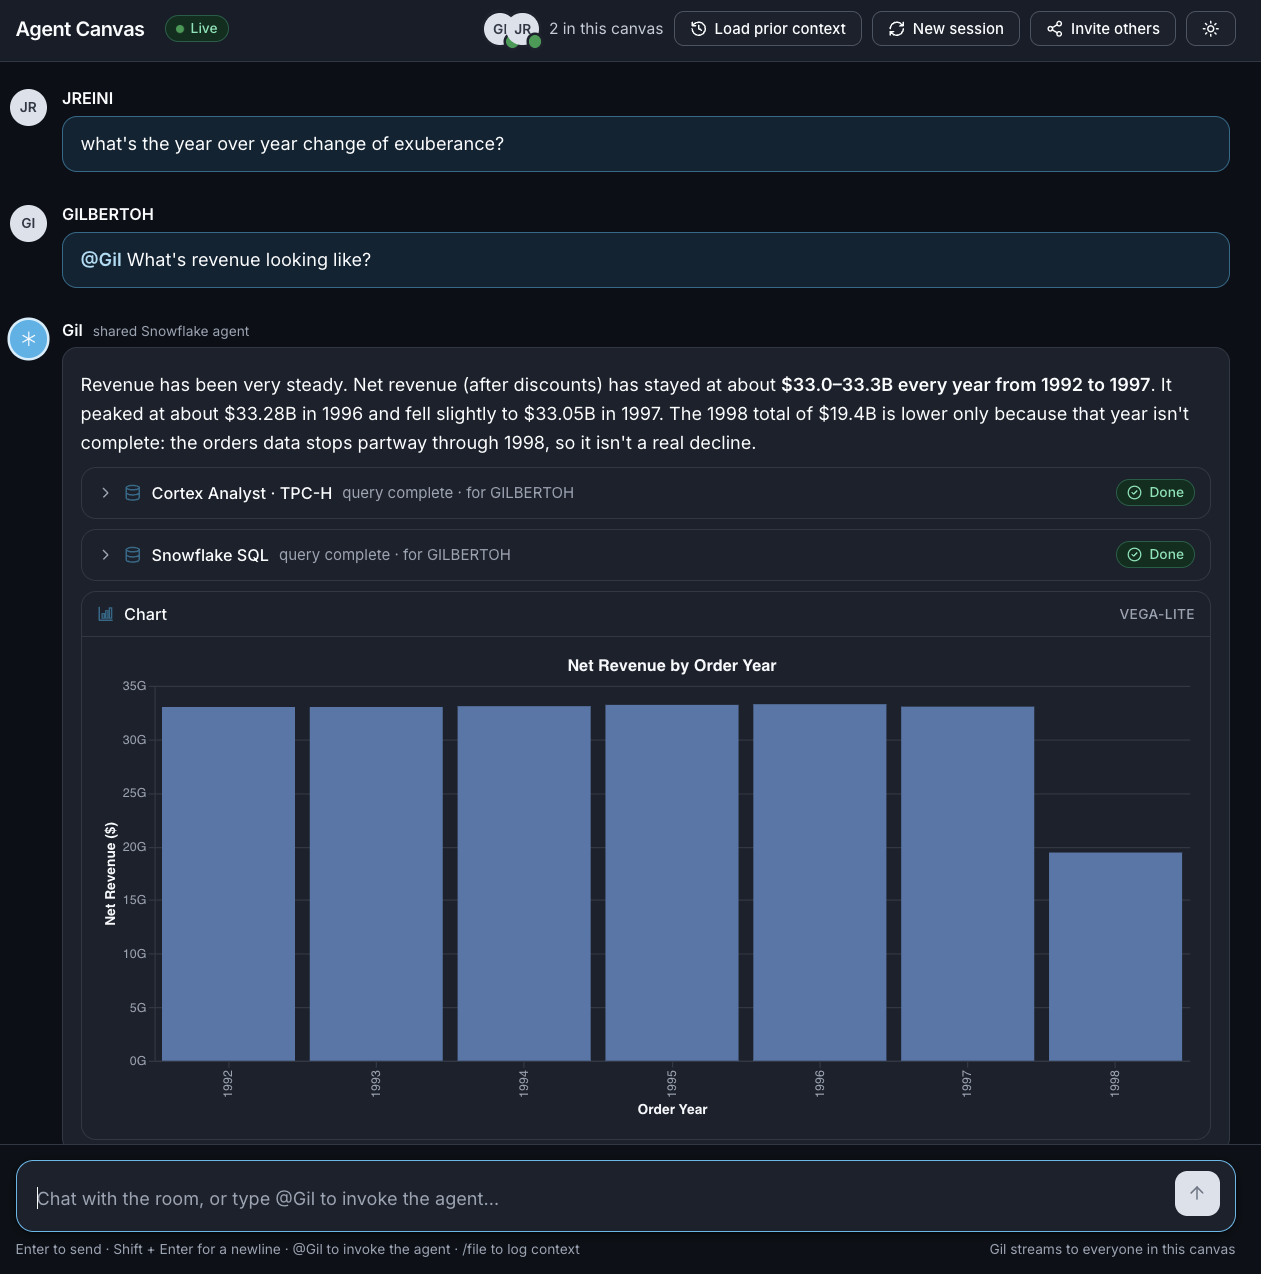The width and height of the screenshot is (1261, 1274).
Task: Click the Load prior context button
Action: (768, 29)
